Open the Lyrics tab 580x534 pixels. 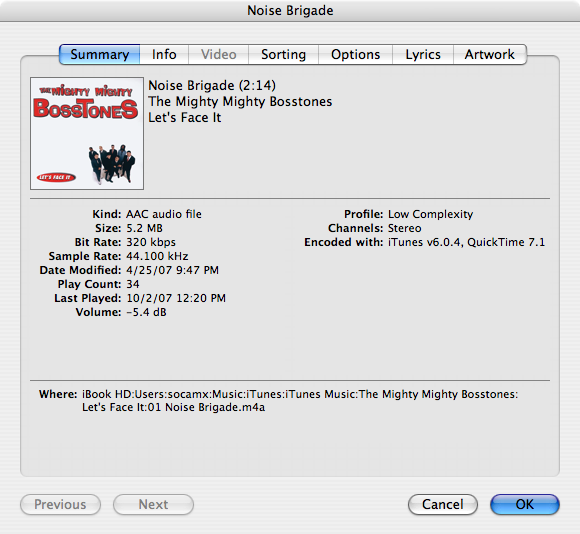tap(423, 54)
